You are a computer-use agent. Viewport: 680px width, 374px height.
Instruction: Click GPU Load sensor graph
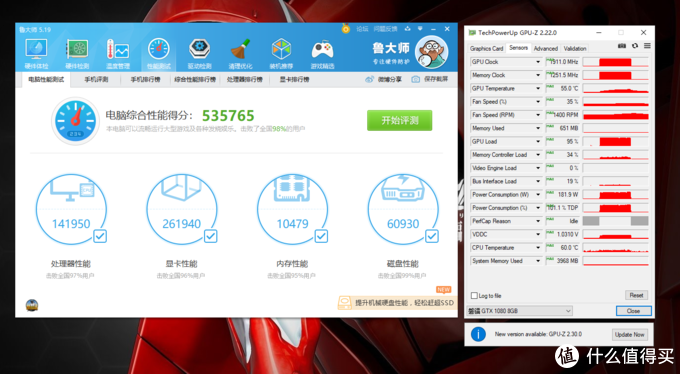tap(615, 141)
